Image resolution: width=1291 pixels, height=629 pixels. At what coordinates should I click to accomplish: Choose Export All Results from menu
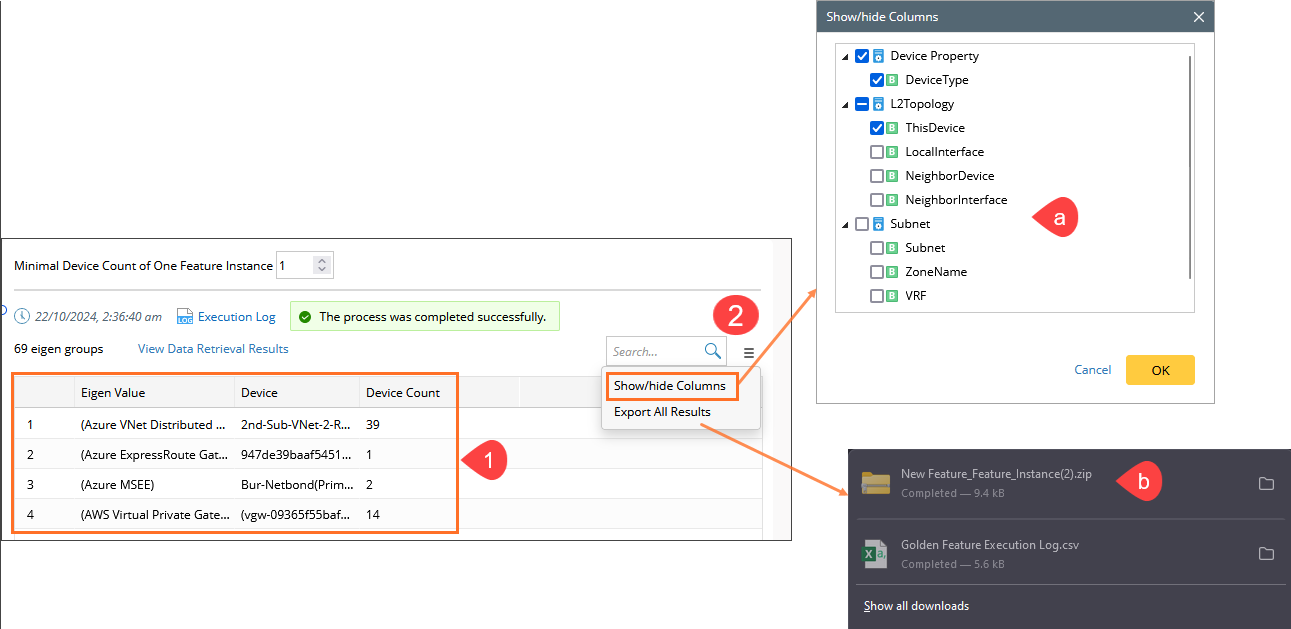click(662, 412)
